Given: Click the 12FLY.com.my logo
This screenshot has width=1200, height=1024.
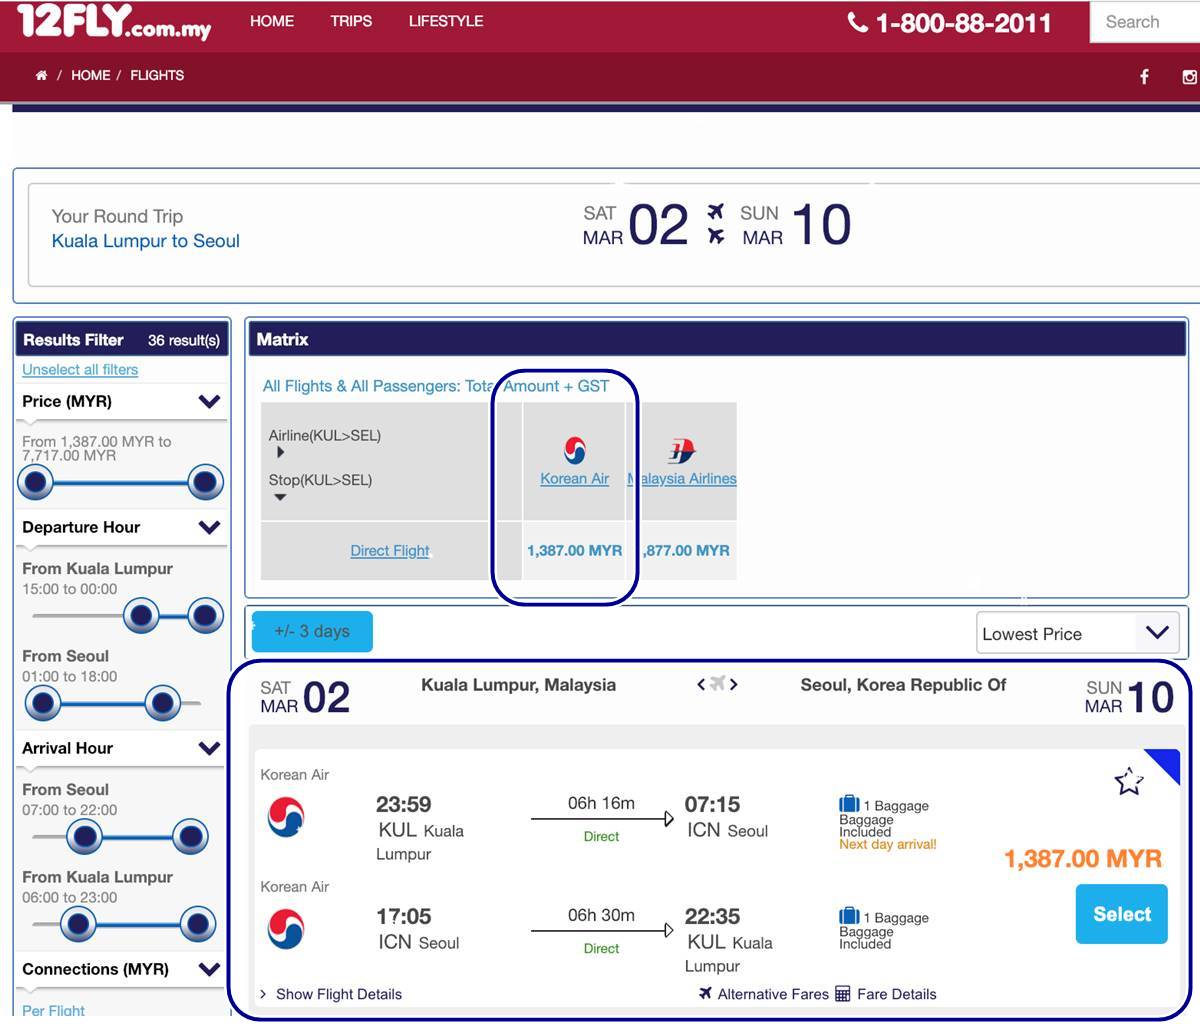Looking at the screenshot, I should tap(114, 22).
